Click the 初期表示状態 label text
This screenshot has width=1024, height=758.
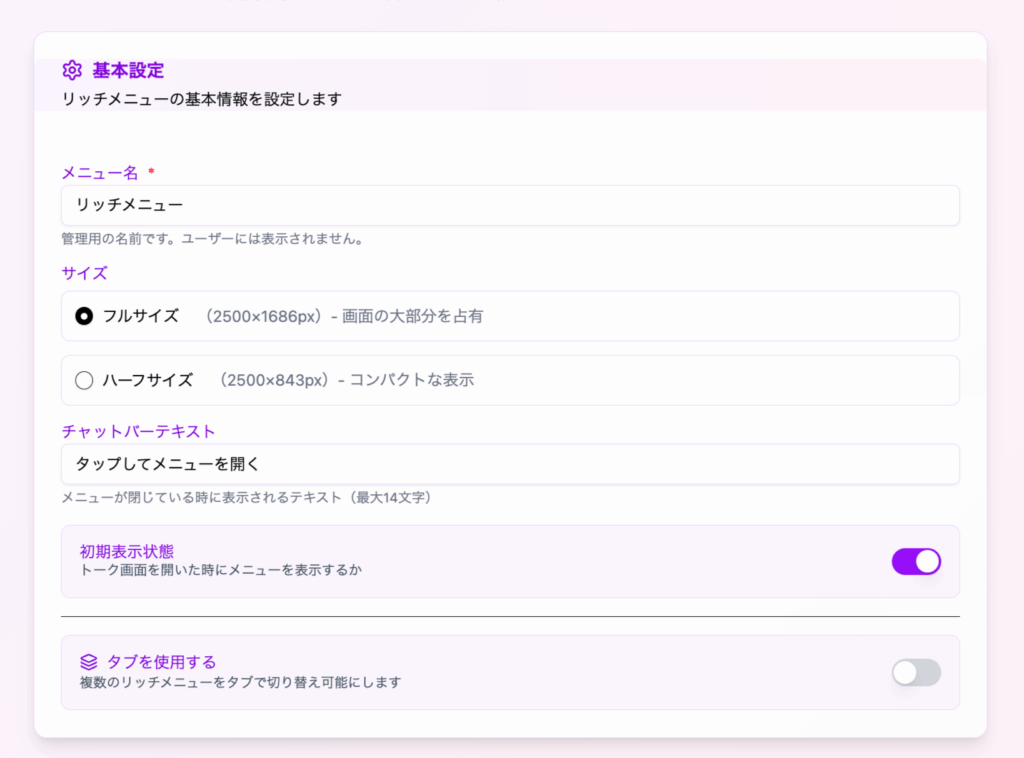(127, 552)
